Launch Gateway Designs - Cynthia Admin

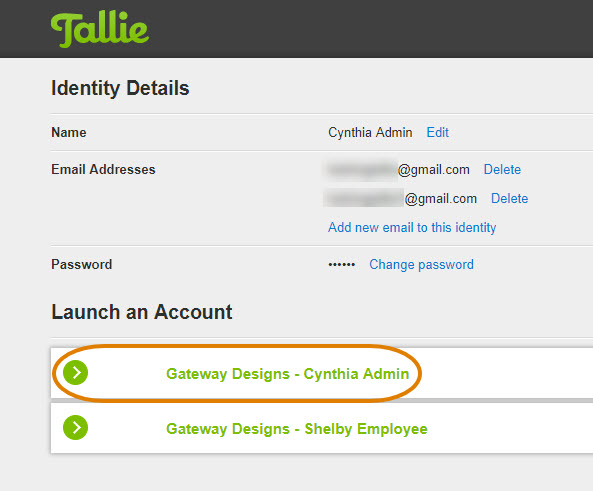287,374
